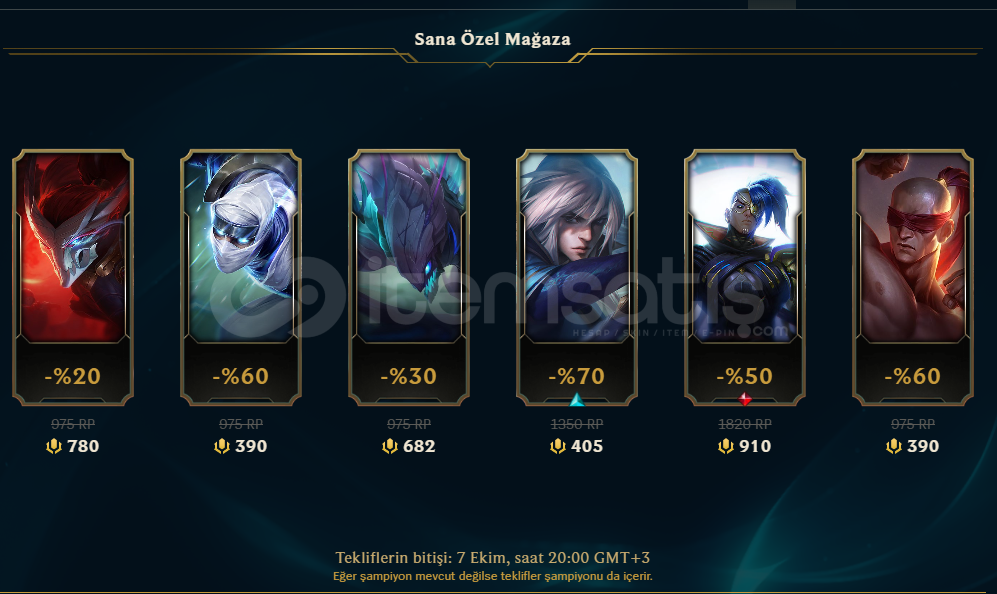Image resolution: width=997 pixels, height=594 pixels.
Task: Click the RP coin icon beside 405
Action: [558, 446]
